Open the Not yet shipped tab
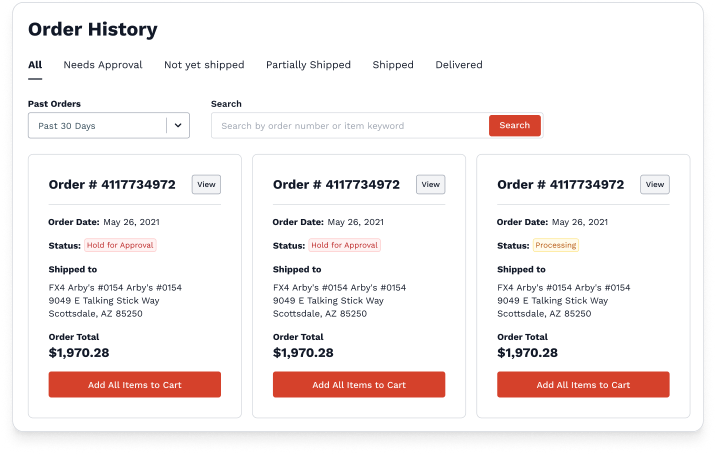Screen dimensions: 716x454 pyautogui.click(x=204, y=65)
